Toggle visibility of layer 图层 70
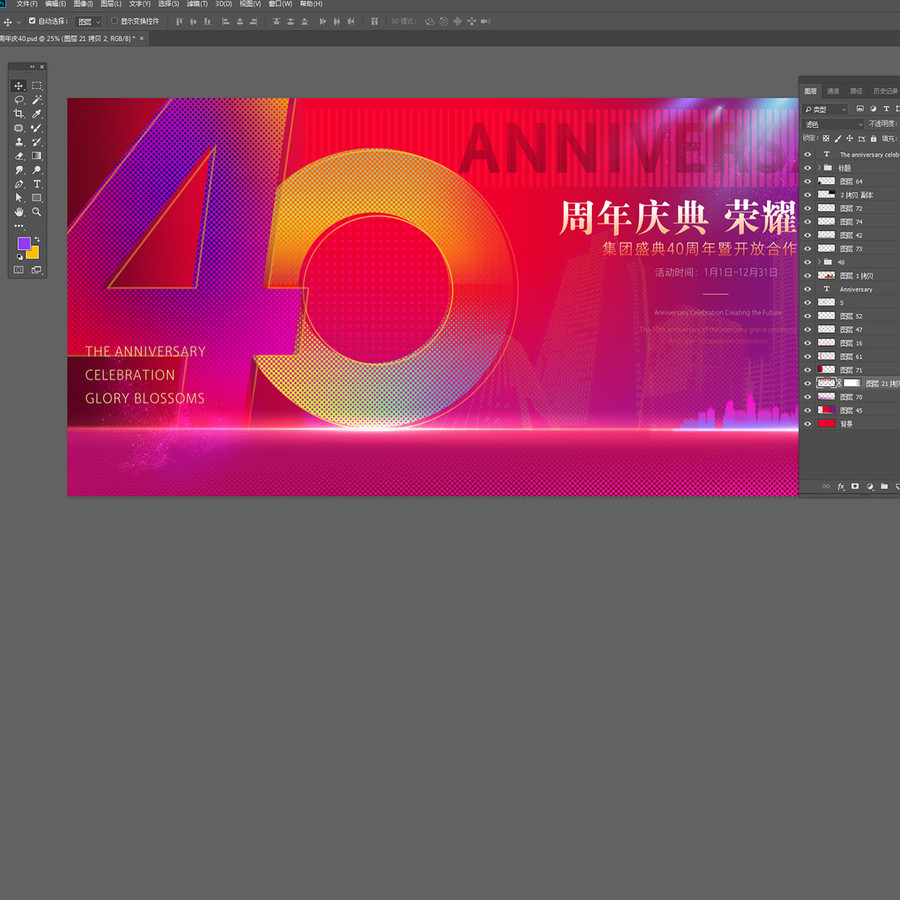 808,397
